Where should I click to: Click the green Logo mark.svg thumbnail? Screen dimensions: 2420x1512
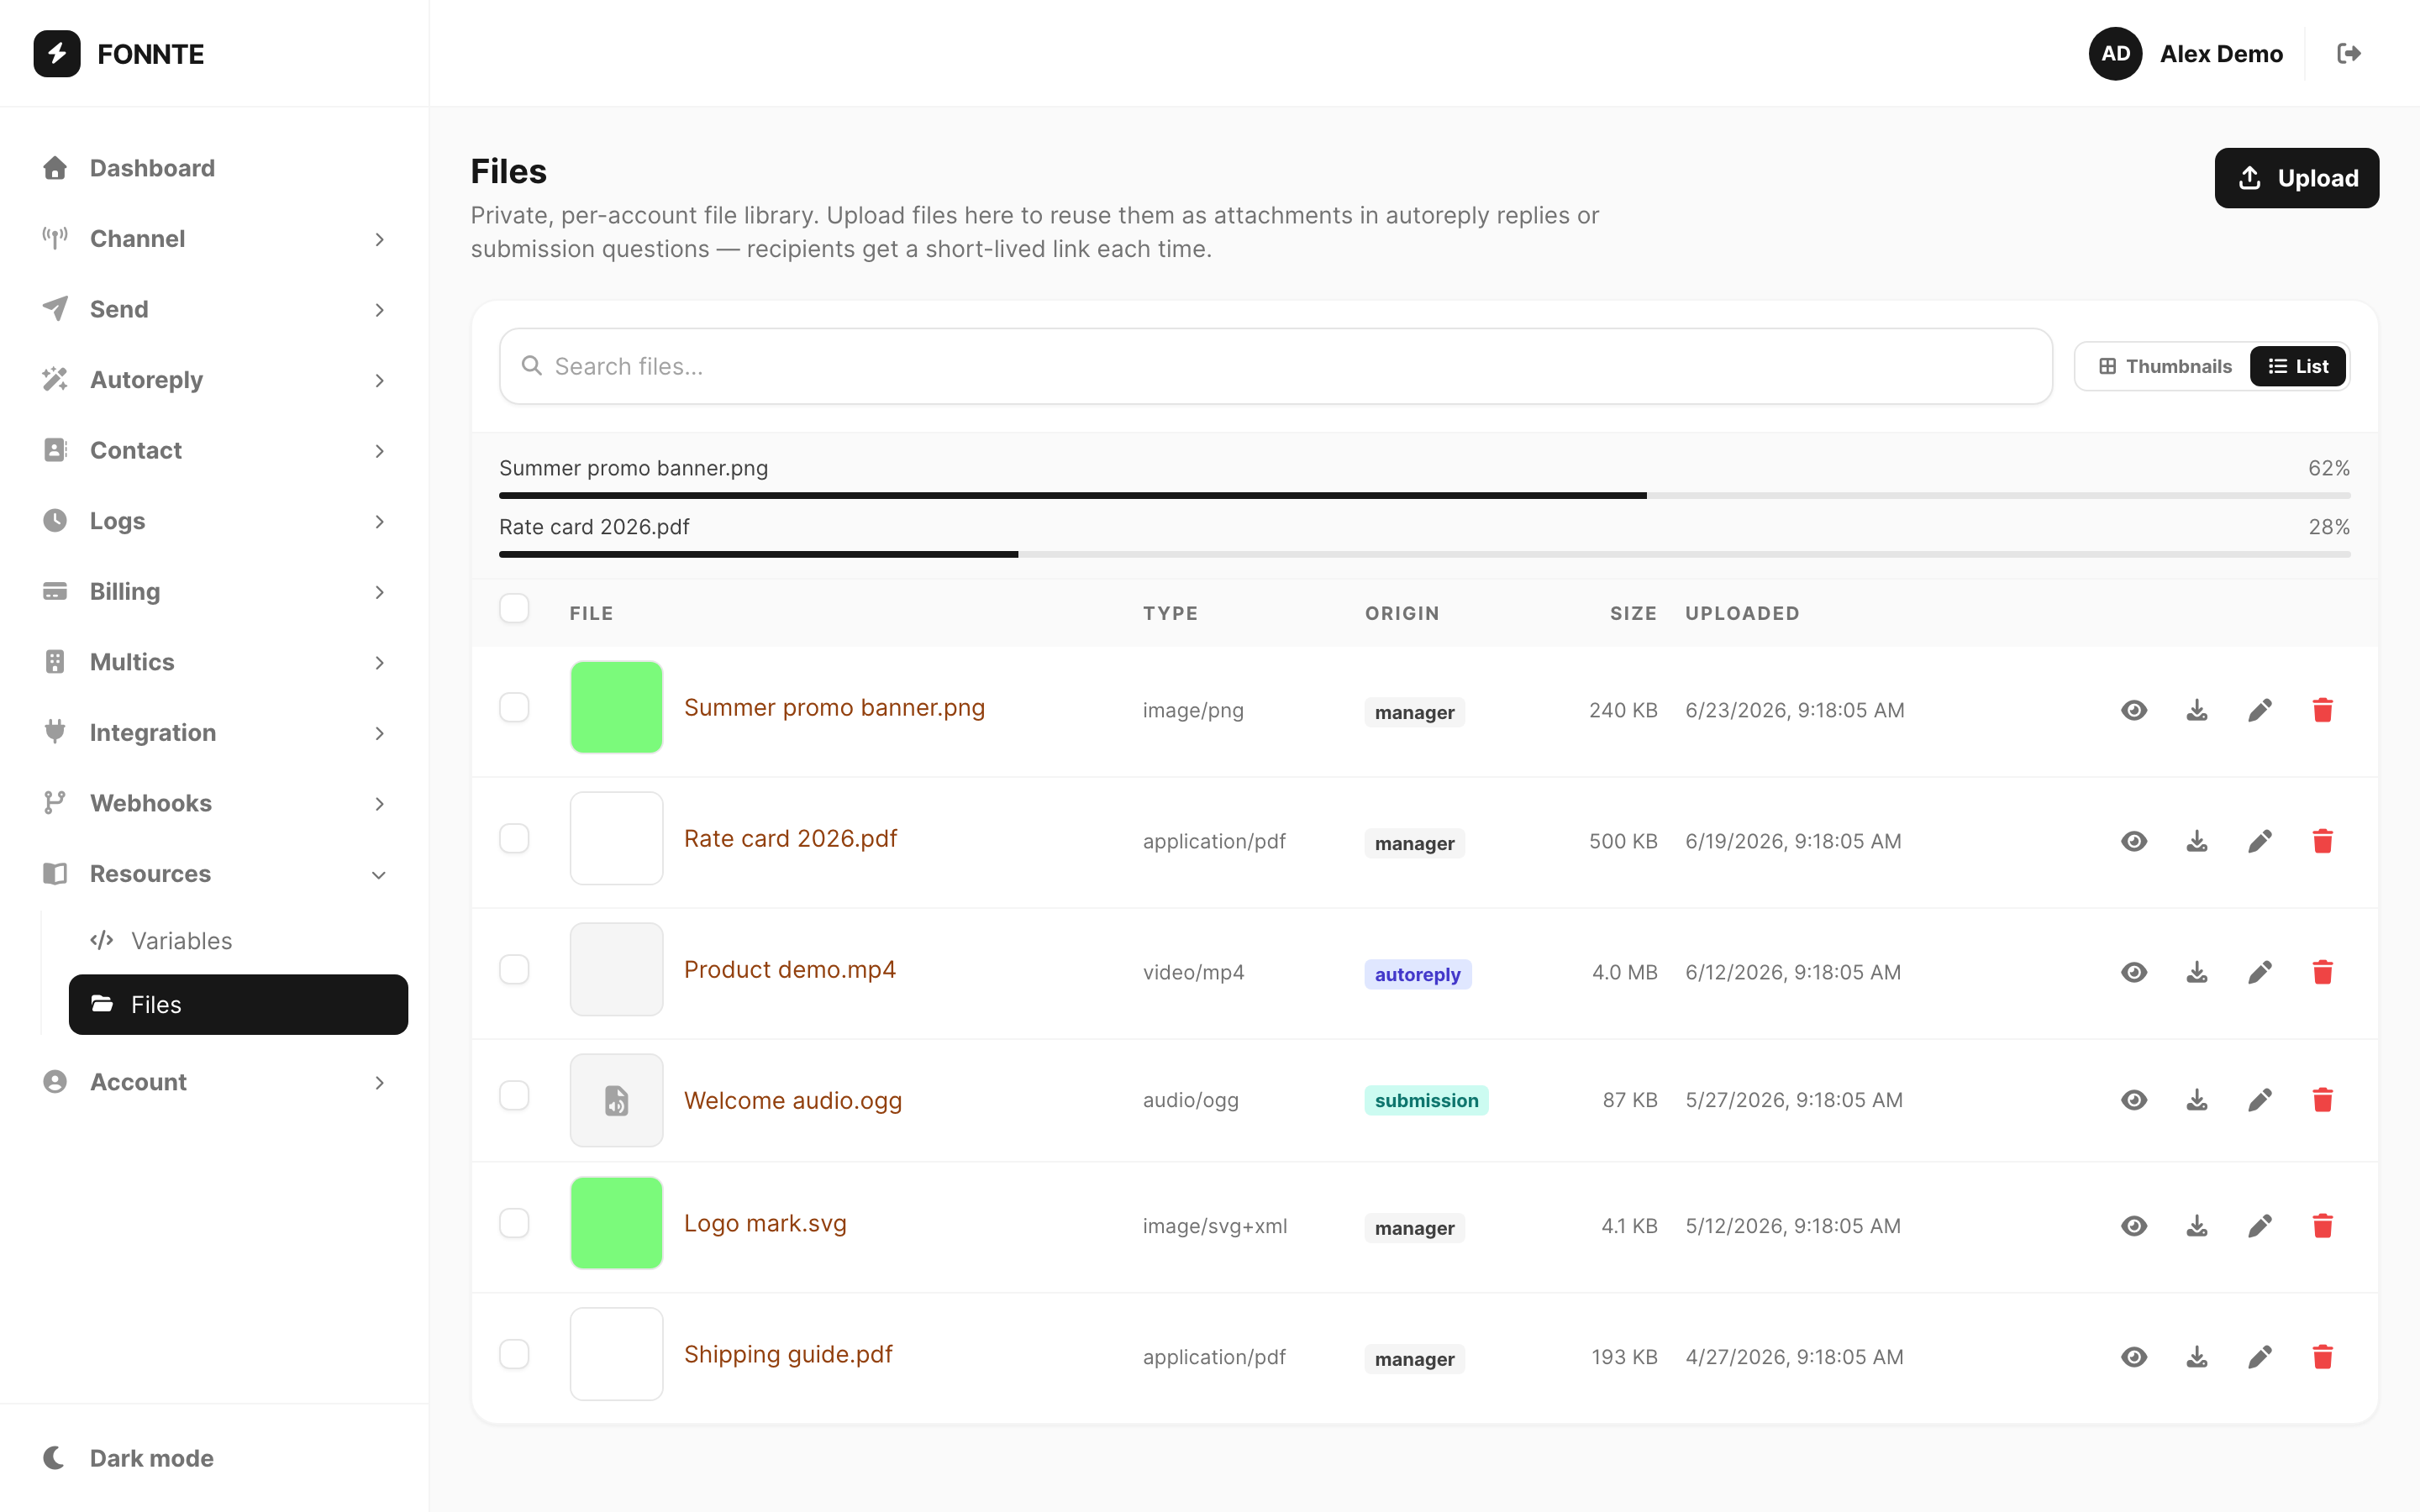tap(616, 1223)
